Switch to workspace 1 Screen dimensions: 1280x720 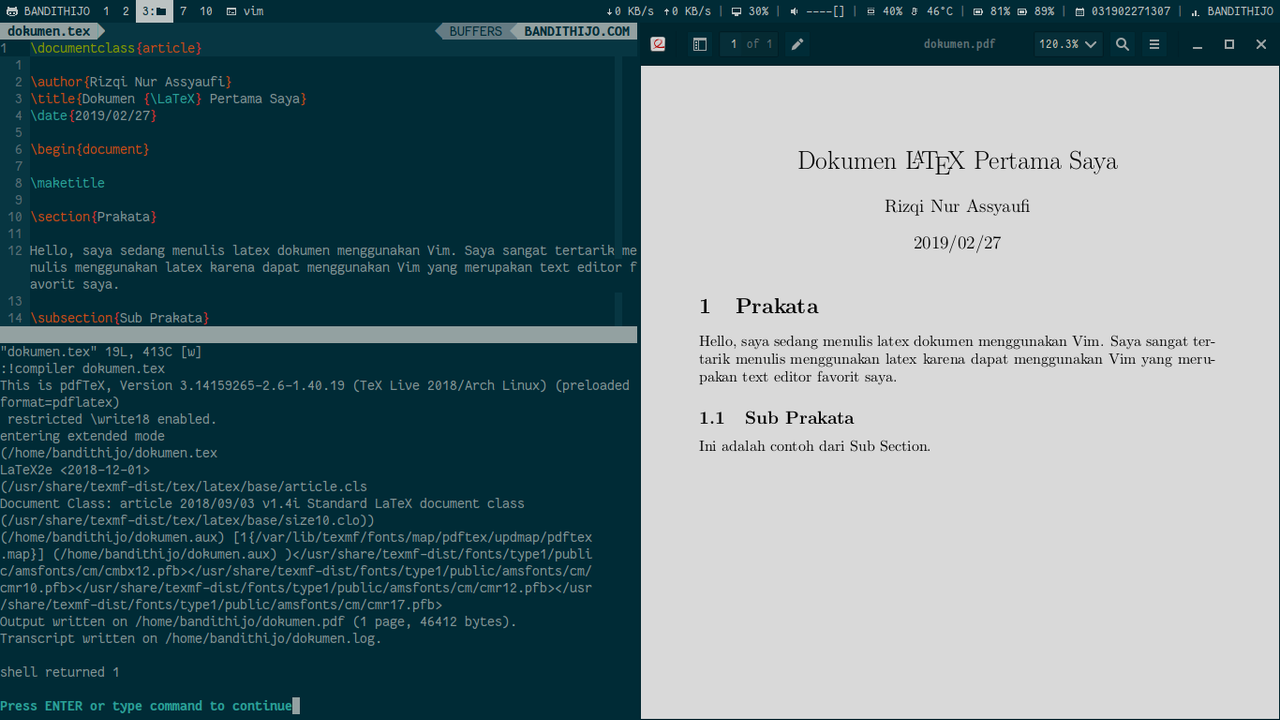pos(107,11)
